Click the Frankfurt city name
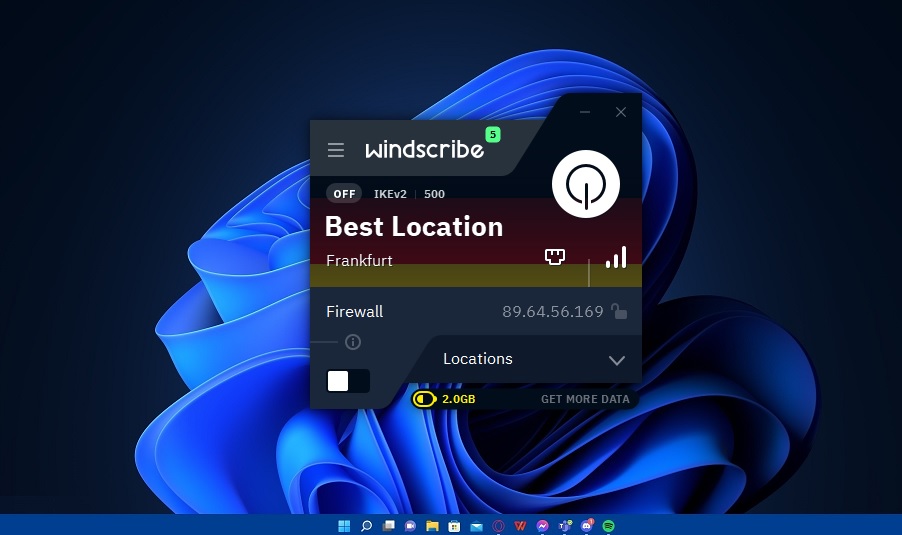902x535 pixels. pyautogui.click(x=359, y=261)
